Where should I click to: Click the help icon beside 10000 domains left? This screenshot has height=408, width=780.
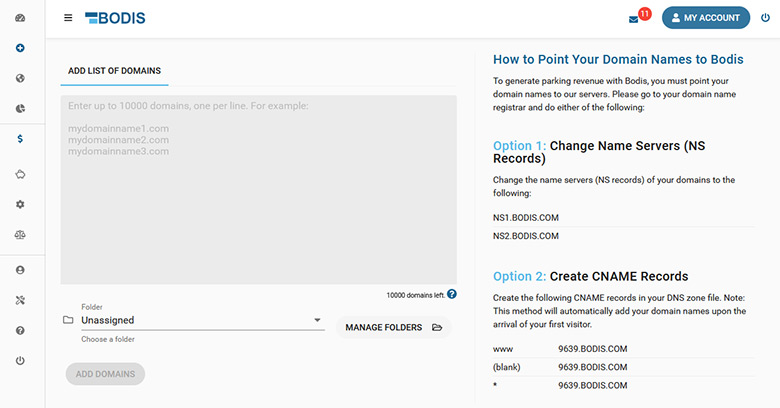(452, 294)
